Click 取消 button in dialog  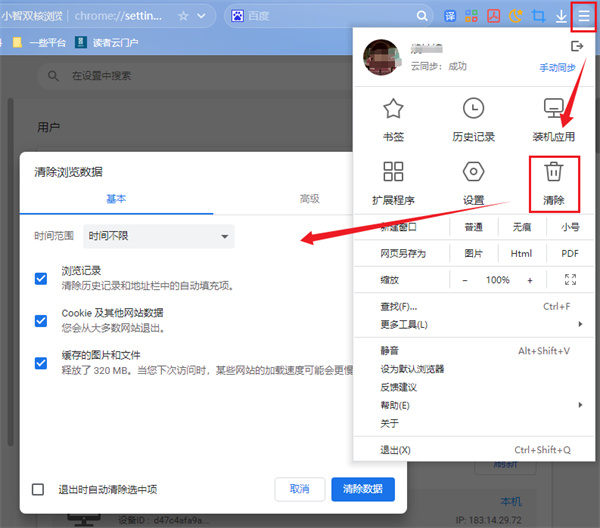click(x=300, y=489)
